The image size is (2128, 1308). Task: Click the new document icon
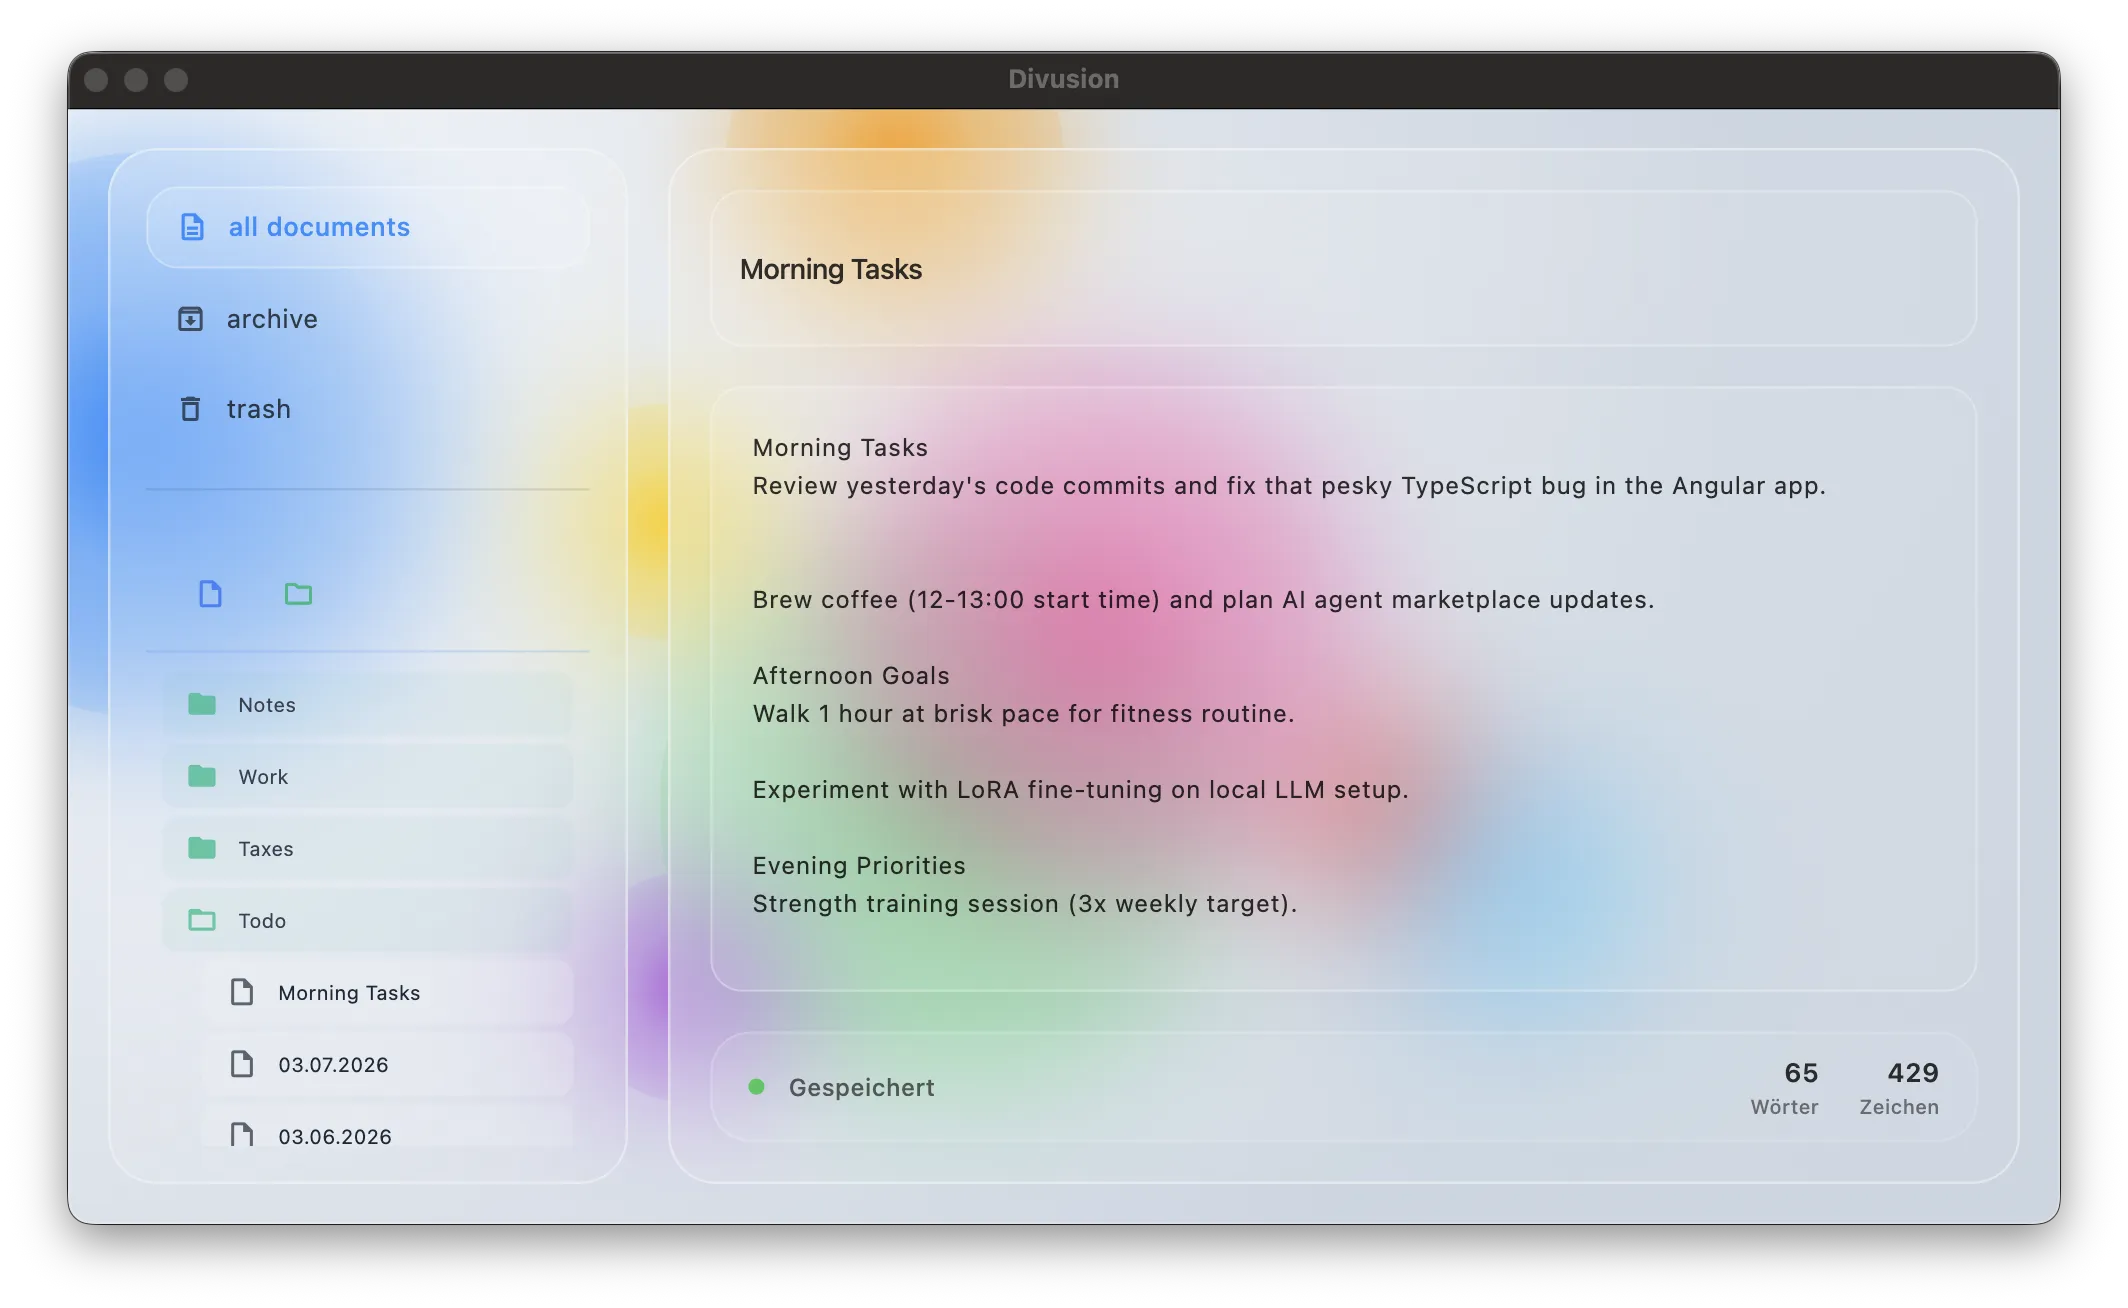click(210, 594)
